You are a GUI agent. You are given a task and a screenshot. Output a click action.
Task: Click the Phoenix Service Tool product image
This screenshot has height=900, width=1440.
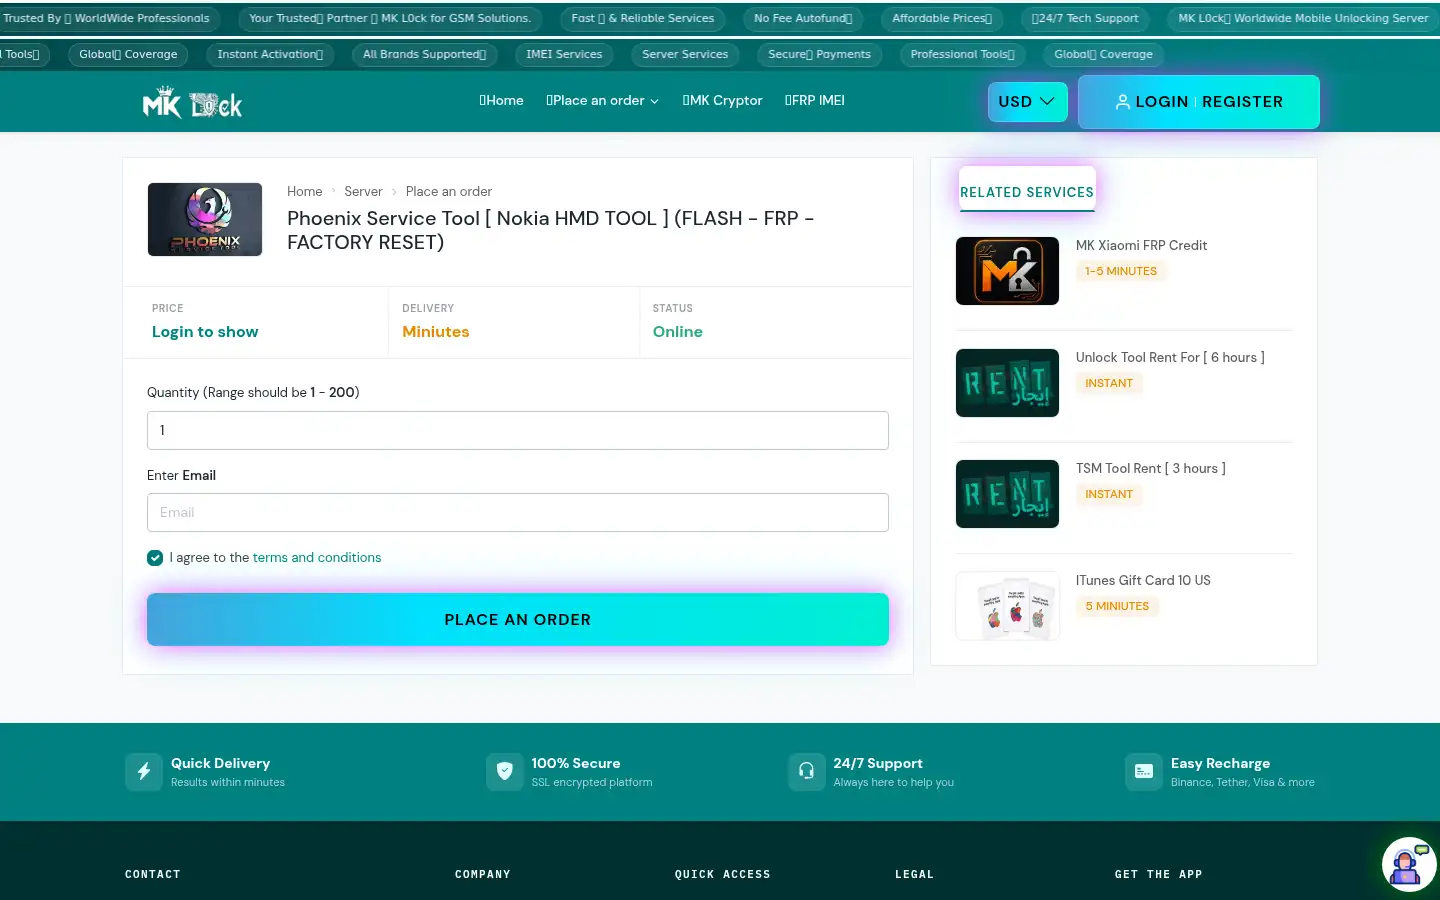[x=205, y=219]
